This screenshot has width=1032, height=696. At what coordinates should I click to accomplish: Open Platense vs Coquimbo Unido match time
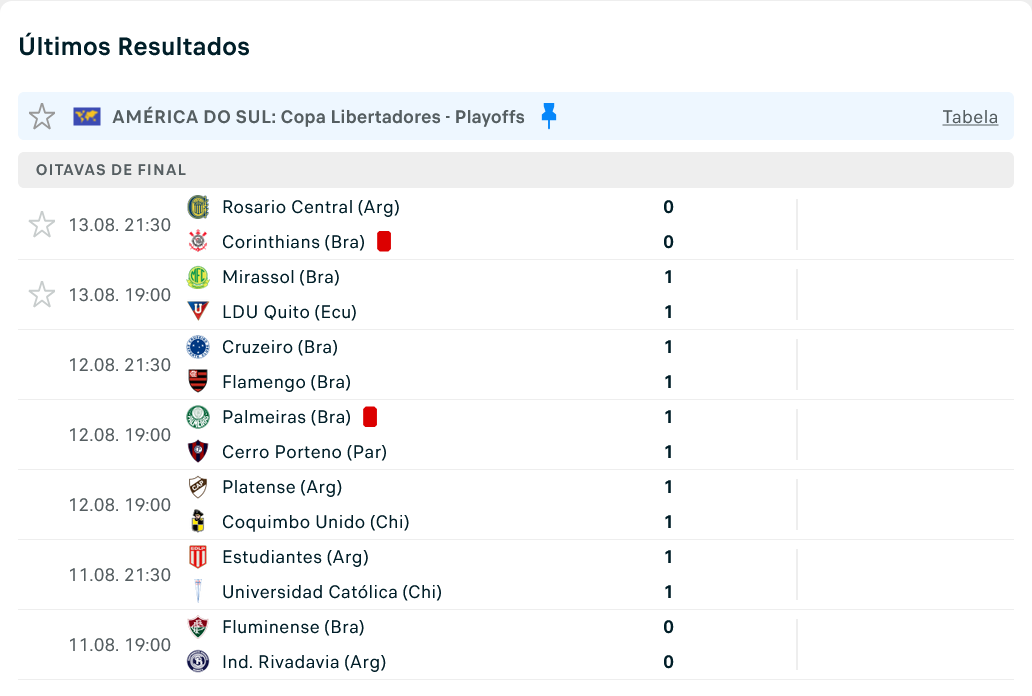pos(120,505)
